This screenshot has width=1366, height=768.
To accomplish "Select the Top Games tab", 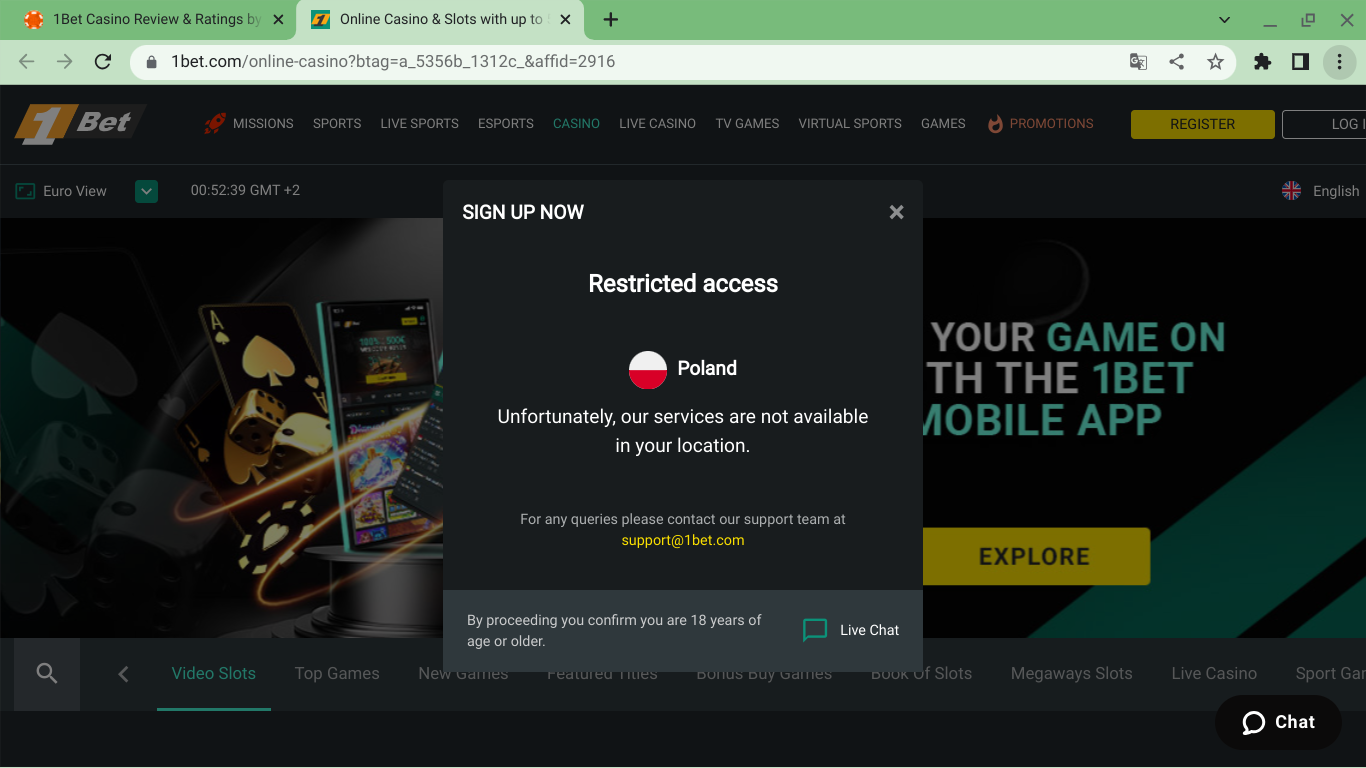I will pos(337,673).
